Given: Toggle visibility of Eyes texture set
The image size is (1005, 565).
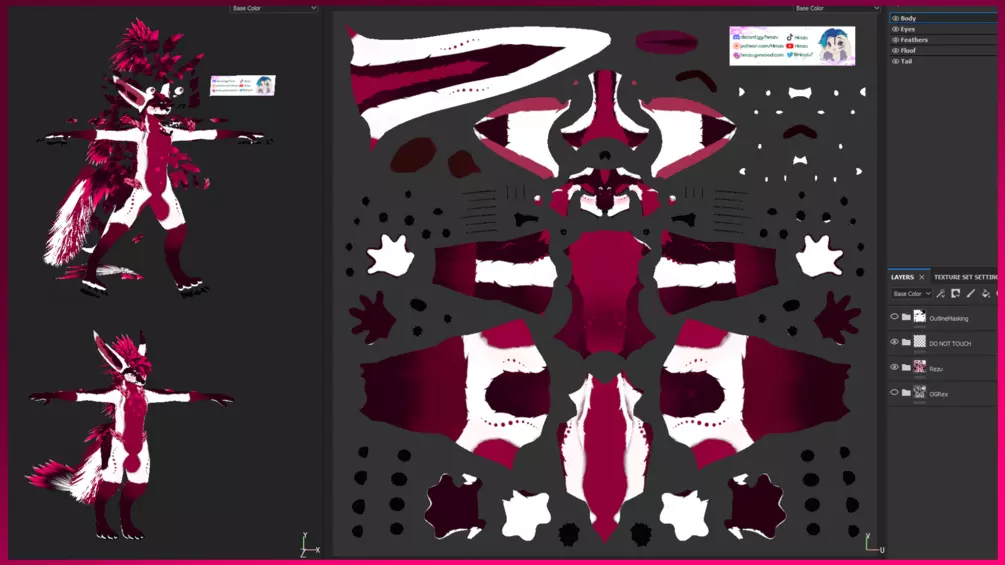Looking at the screenshot, I should tap(895, 29).
